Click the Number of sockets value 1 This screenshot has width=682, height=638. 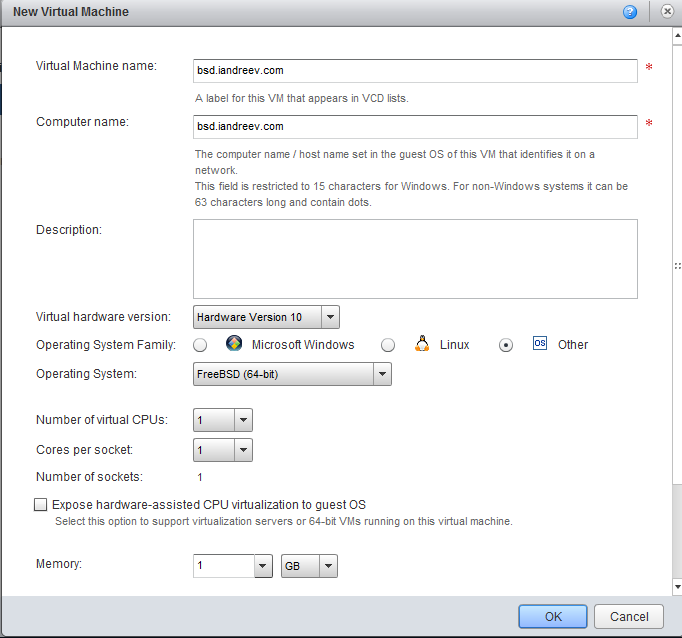(x=200, y=477)
